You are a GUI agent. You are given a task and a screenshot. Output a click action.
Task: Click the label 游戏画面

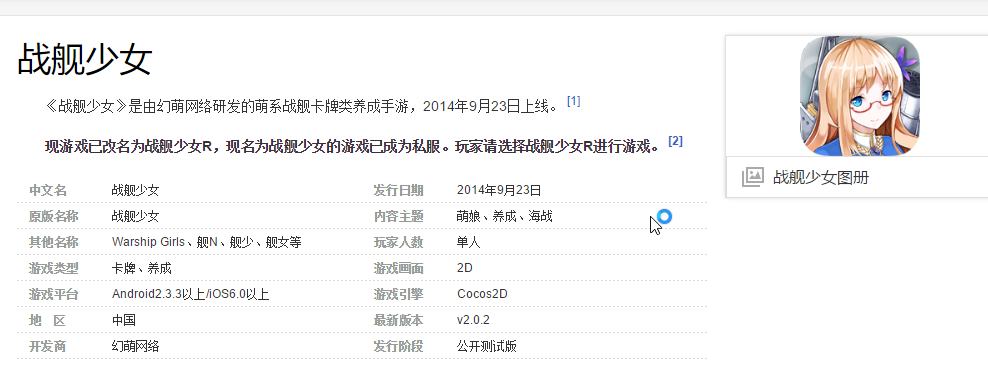tap(398, 268)
